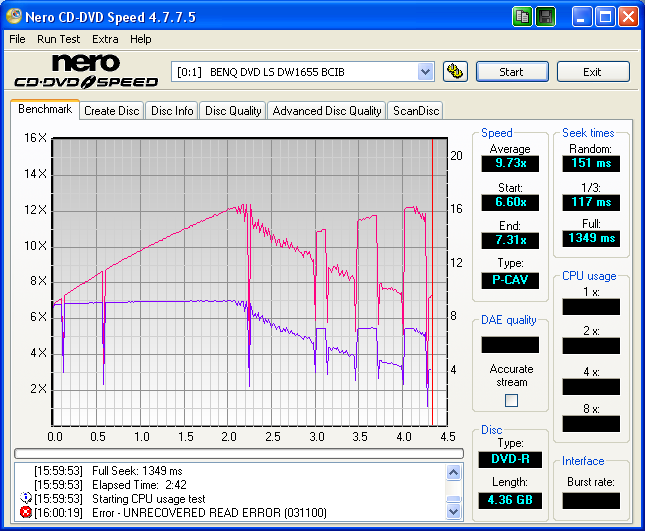Image resolution: width=645 pixels, height=531 pixels.
Task: Click the empty CPU usage 8x field
Action: pos(591,424)
